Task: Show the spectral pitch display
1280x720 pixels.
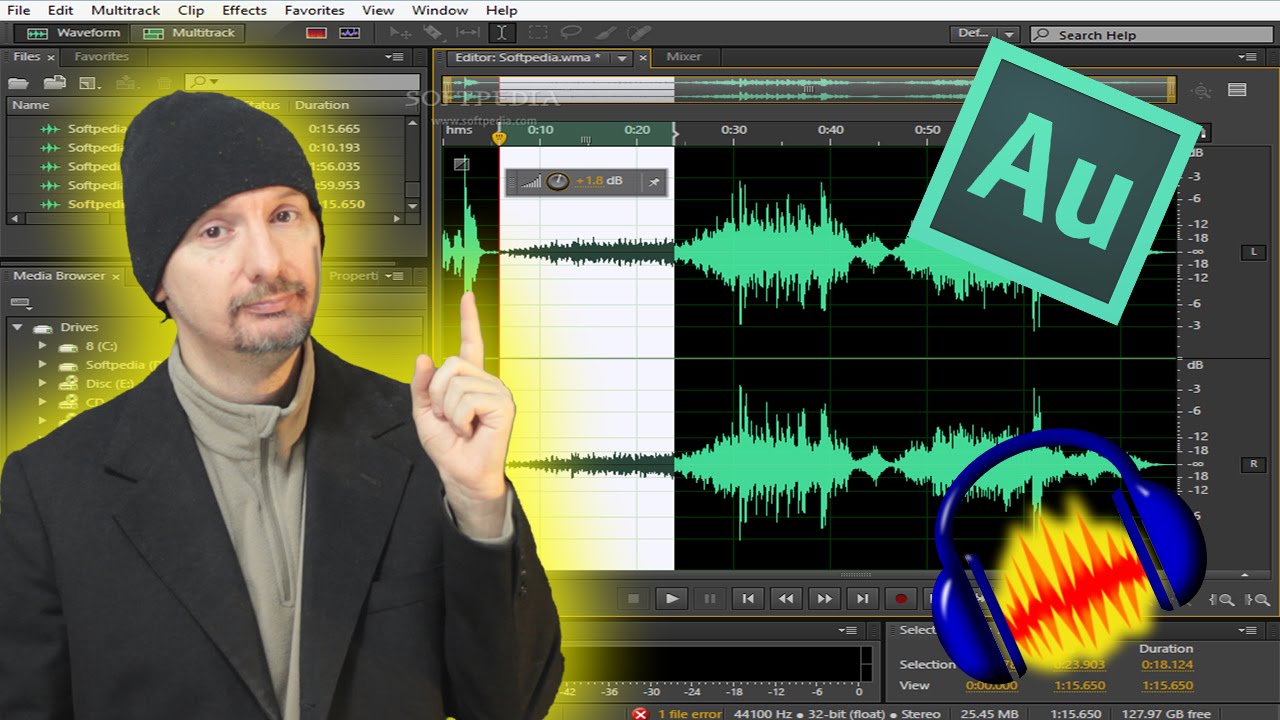Action: (349, 33)
